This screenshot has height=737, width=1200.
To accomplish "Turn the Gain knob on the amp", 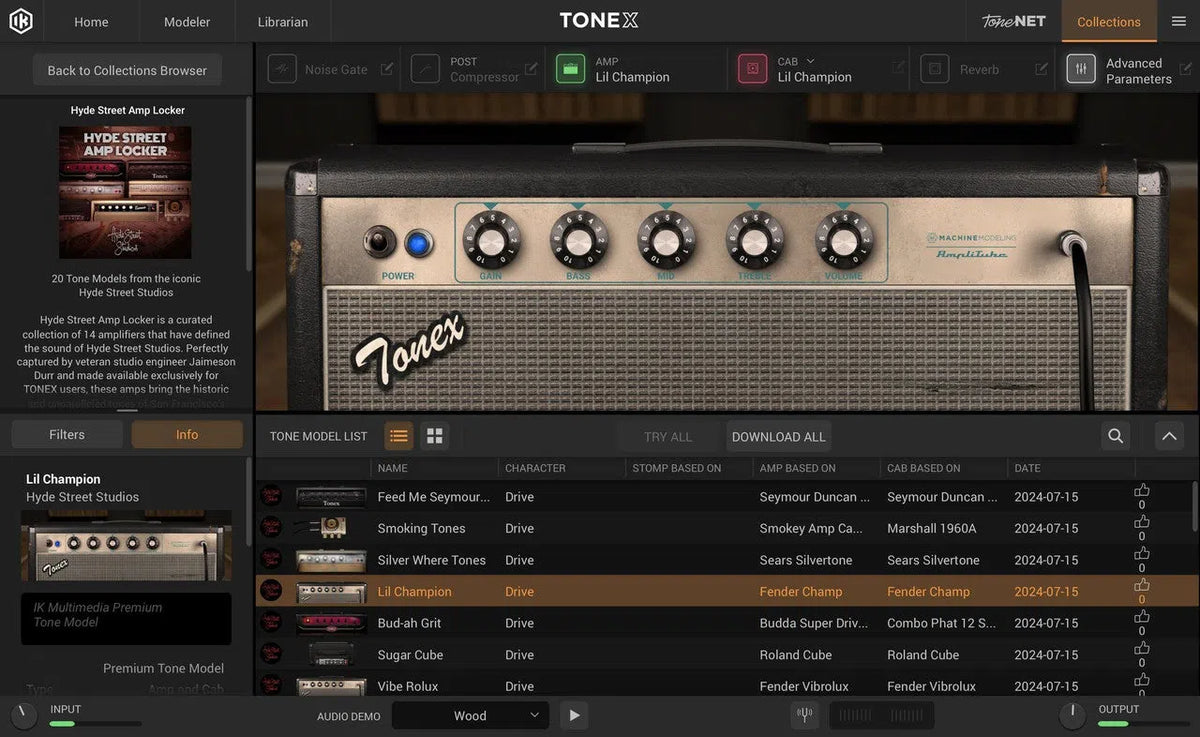I will point(491,242).
